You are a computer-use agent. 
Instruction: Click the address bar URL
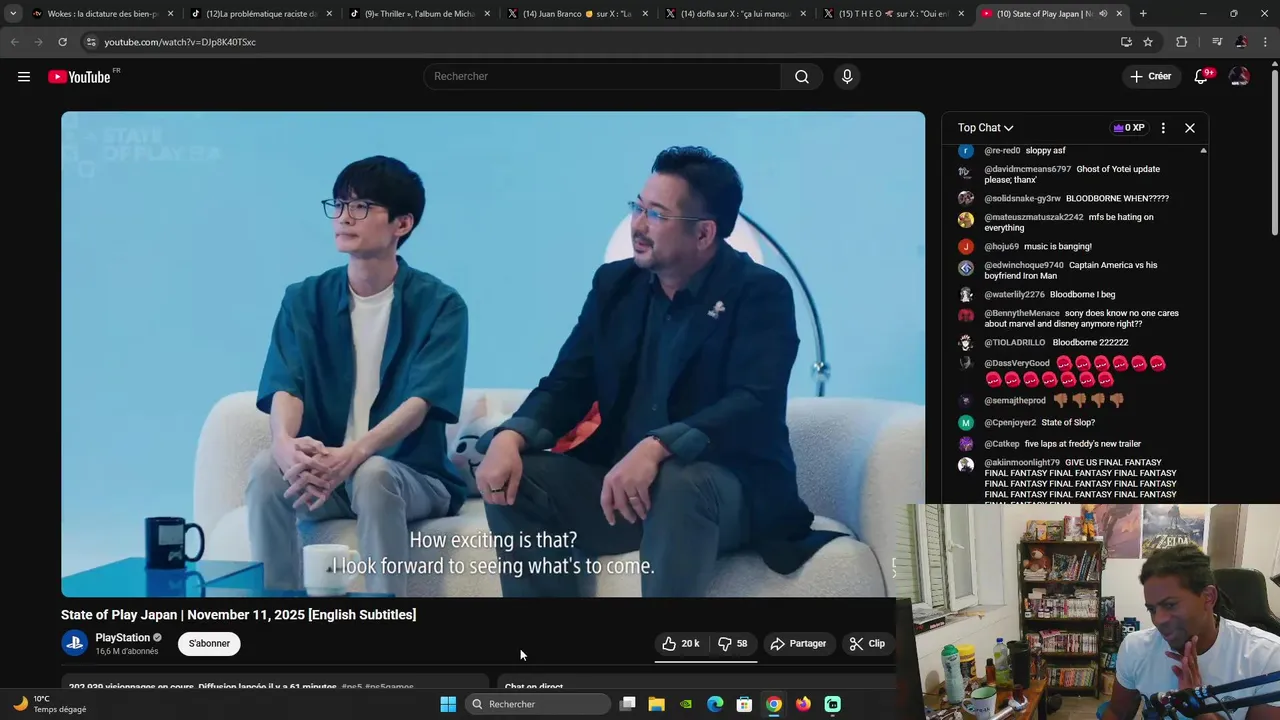pyautogui.click(x=180, y=42)
